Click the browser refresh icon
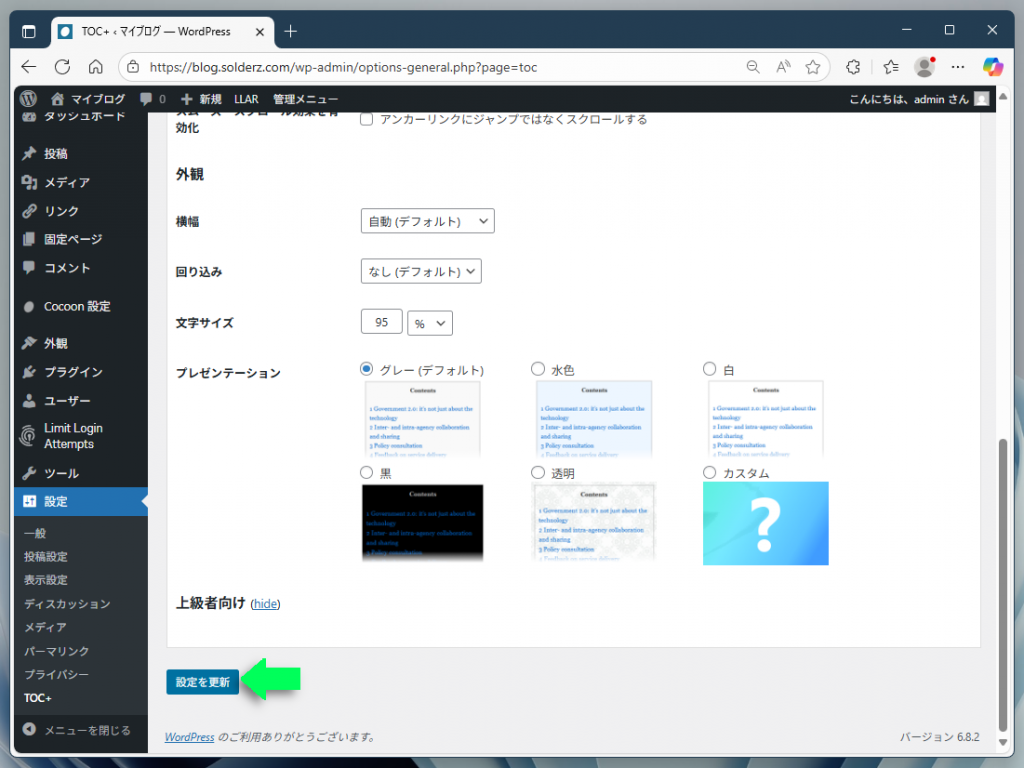1024x768 pixels. click(x=62, y=67)
